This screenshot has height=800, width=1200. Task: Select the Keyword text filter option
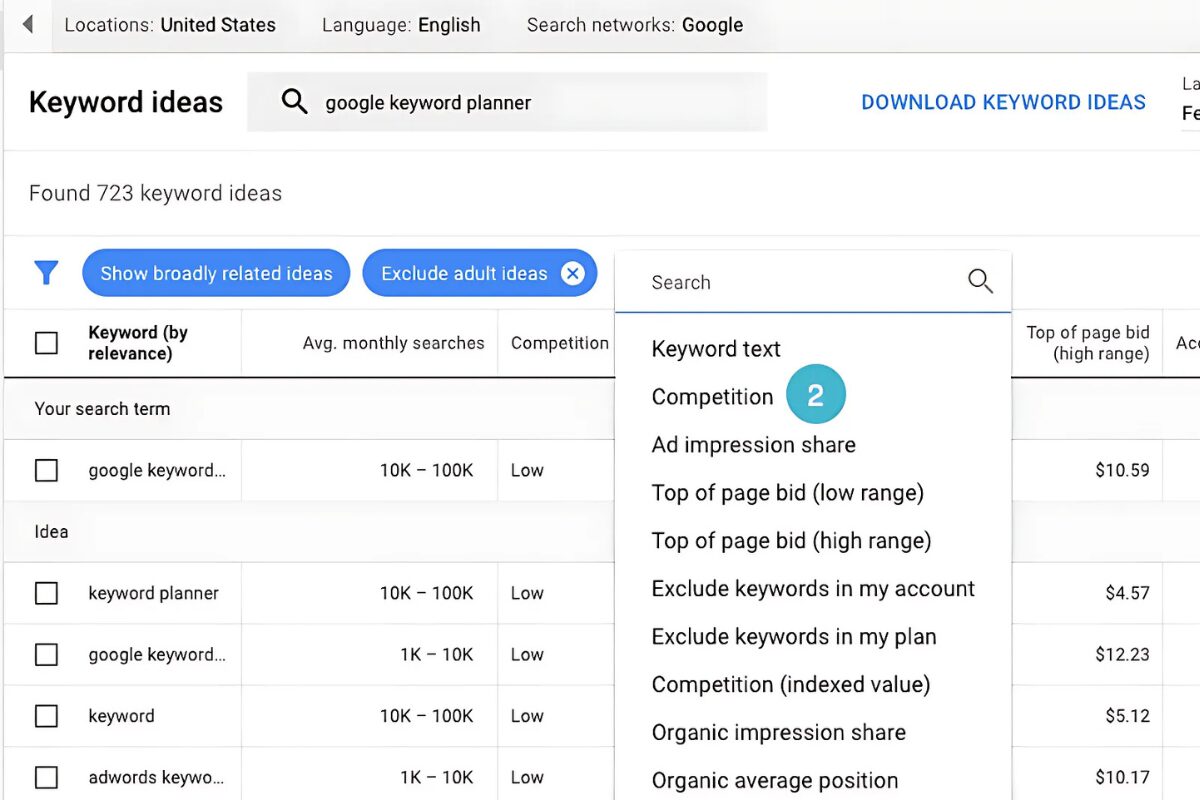[716, 349]
